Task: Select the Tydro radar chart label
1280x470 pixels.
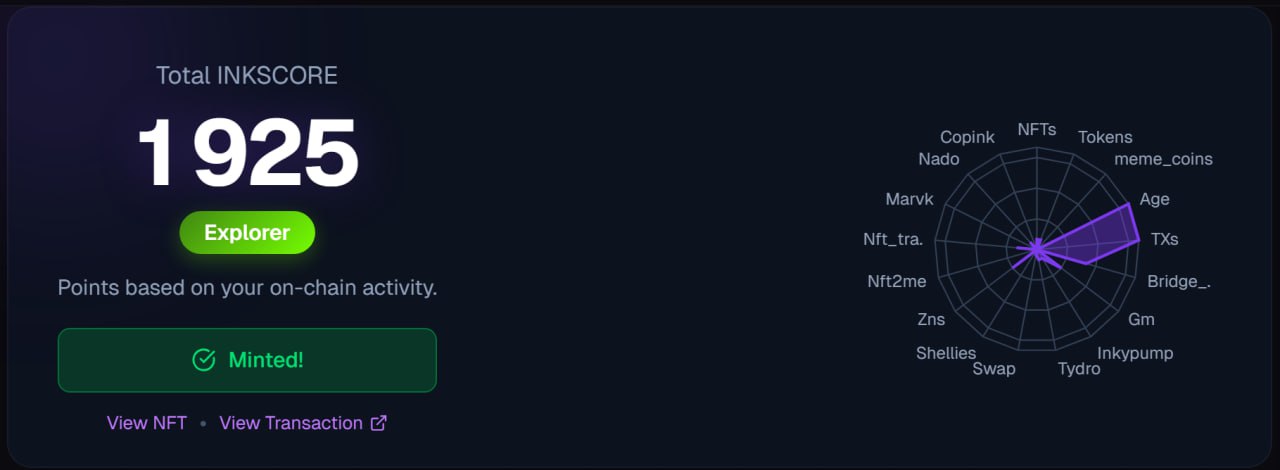Action: coord(1079,369)
